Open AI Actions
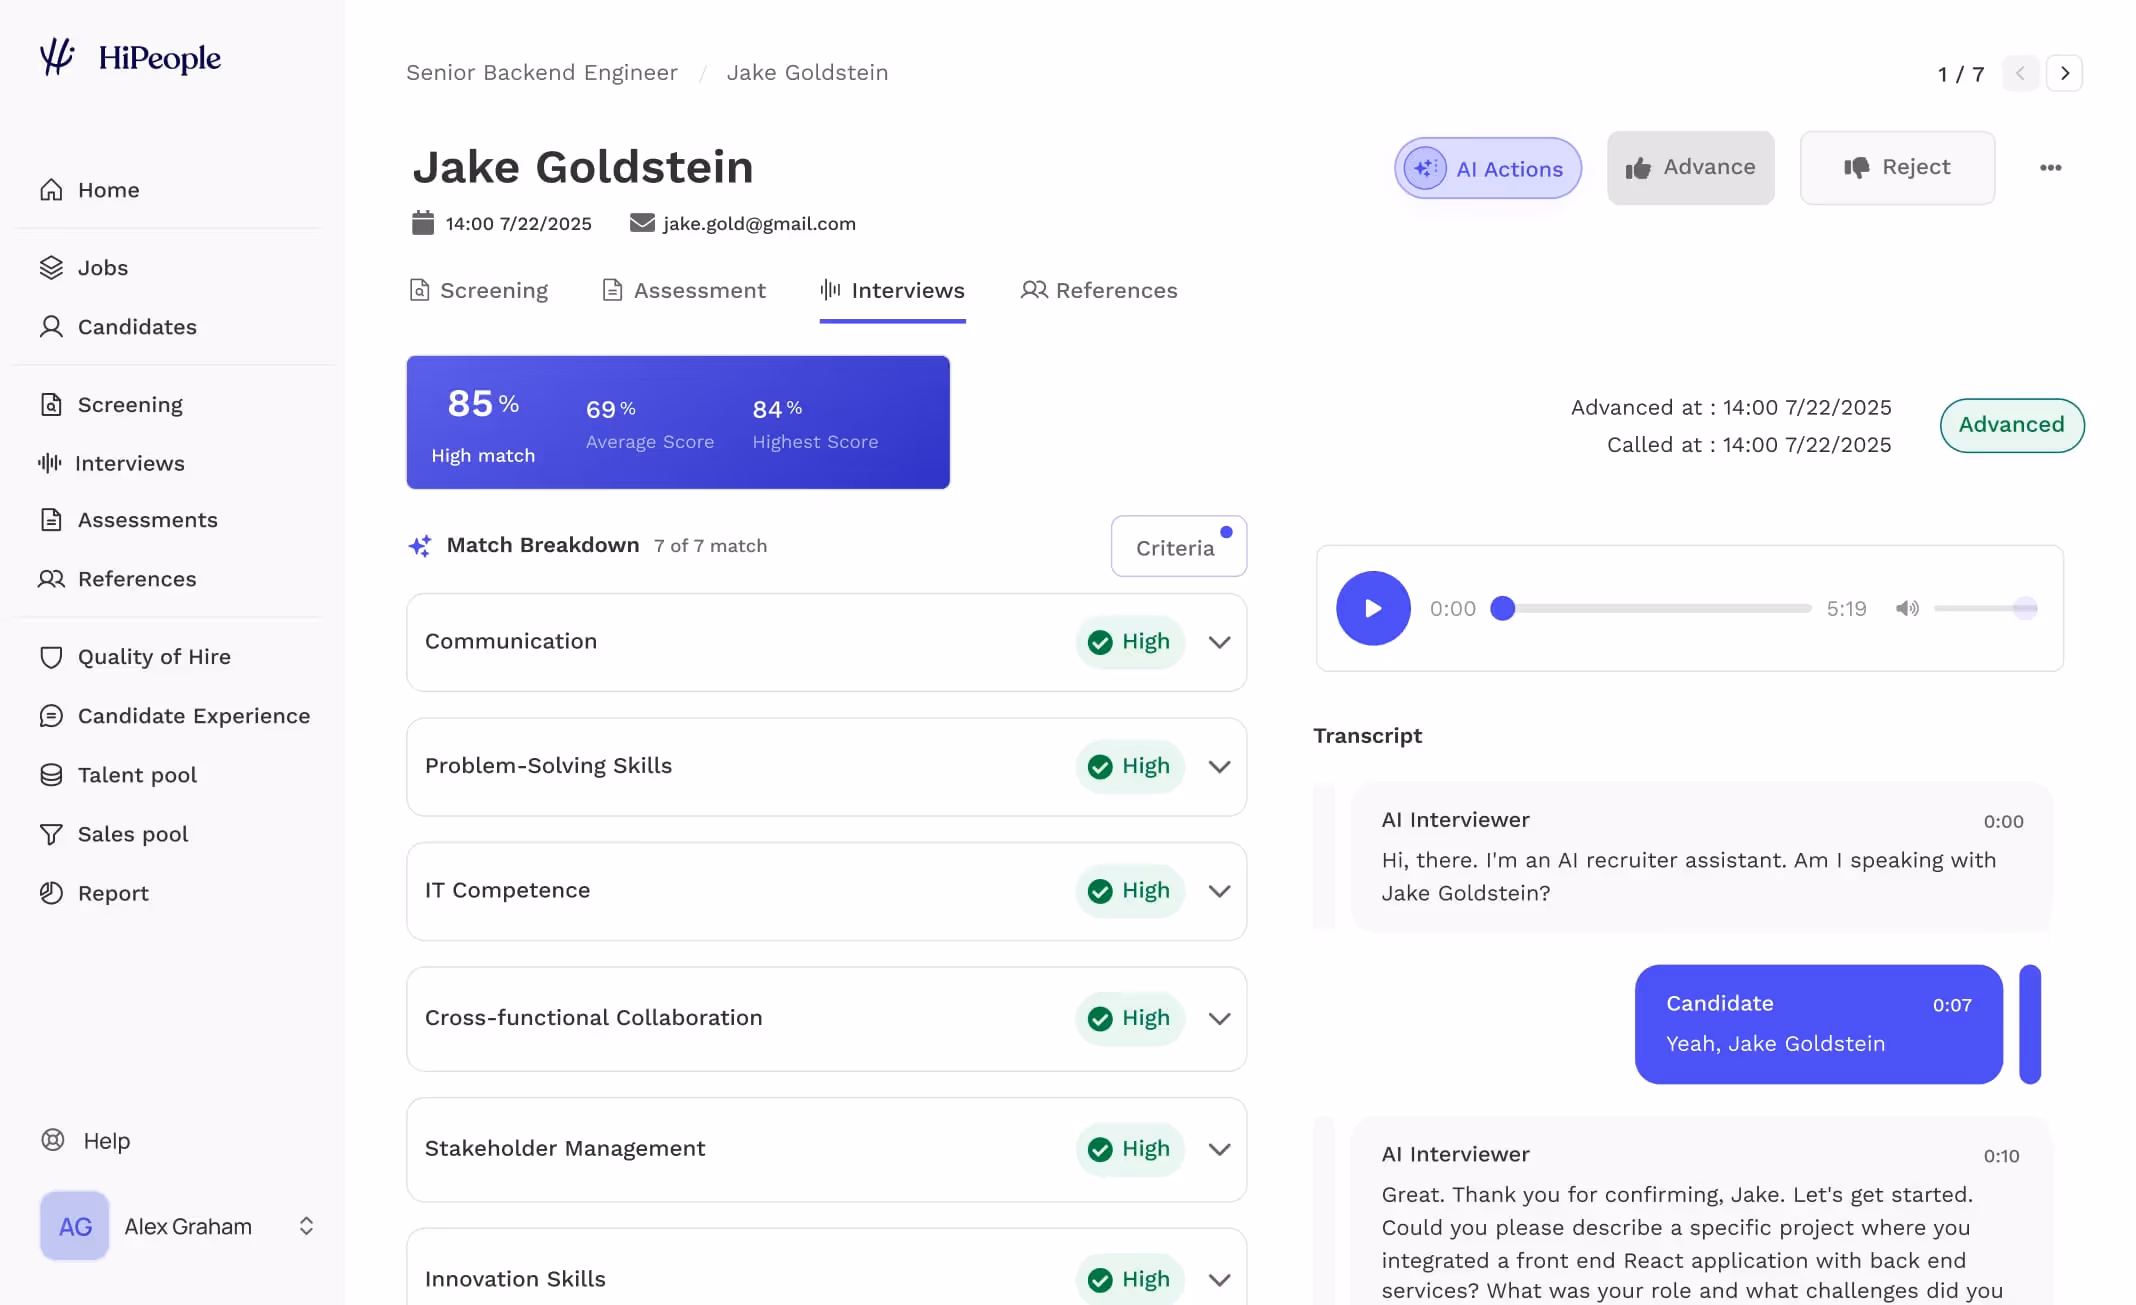The width and height of the screenshot is (2136, 1305). pyautogui.click(x=1487, y=168)
